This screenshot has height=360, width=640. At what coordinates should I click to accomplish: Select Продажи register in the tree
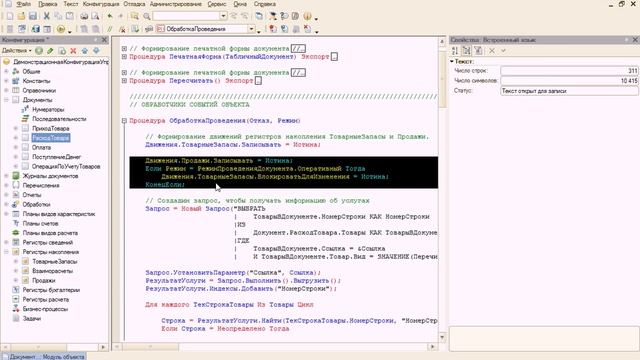[x=44, y=280]
